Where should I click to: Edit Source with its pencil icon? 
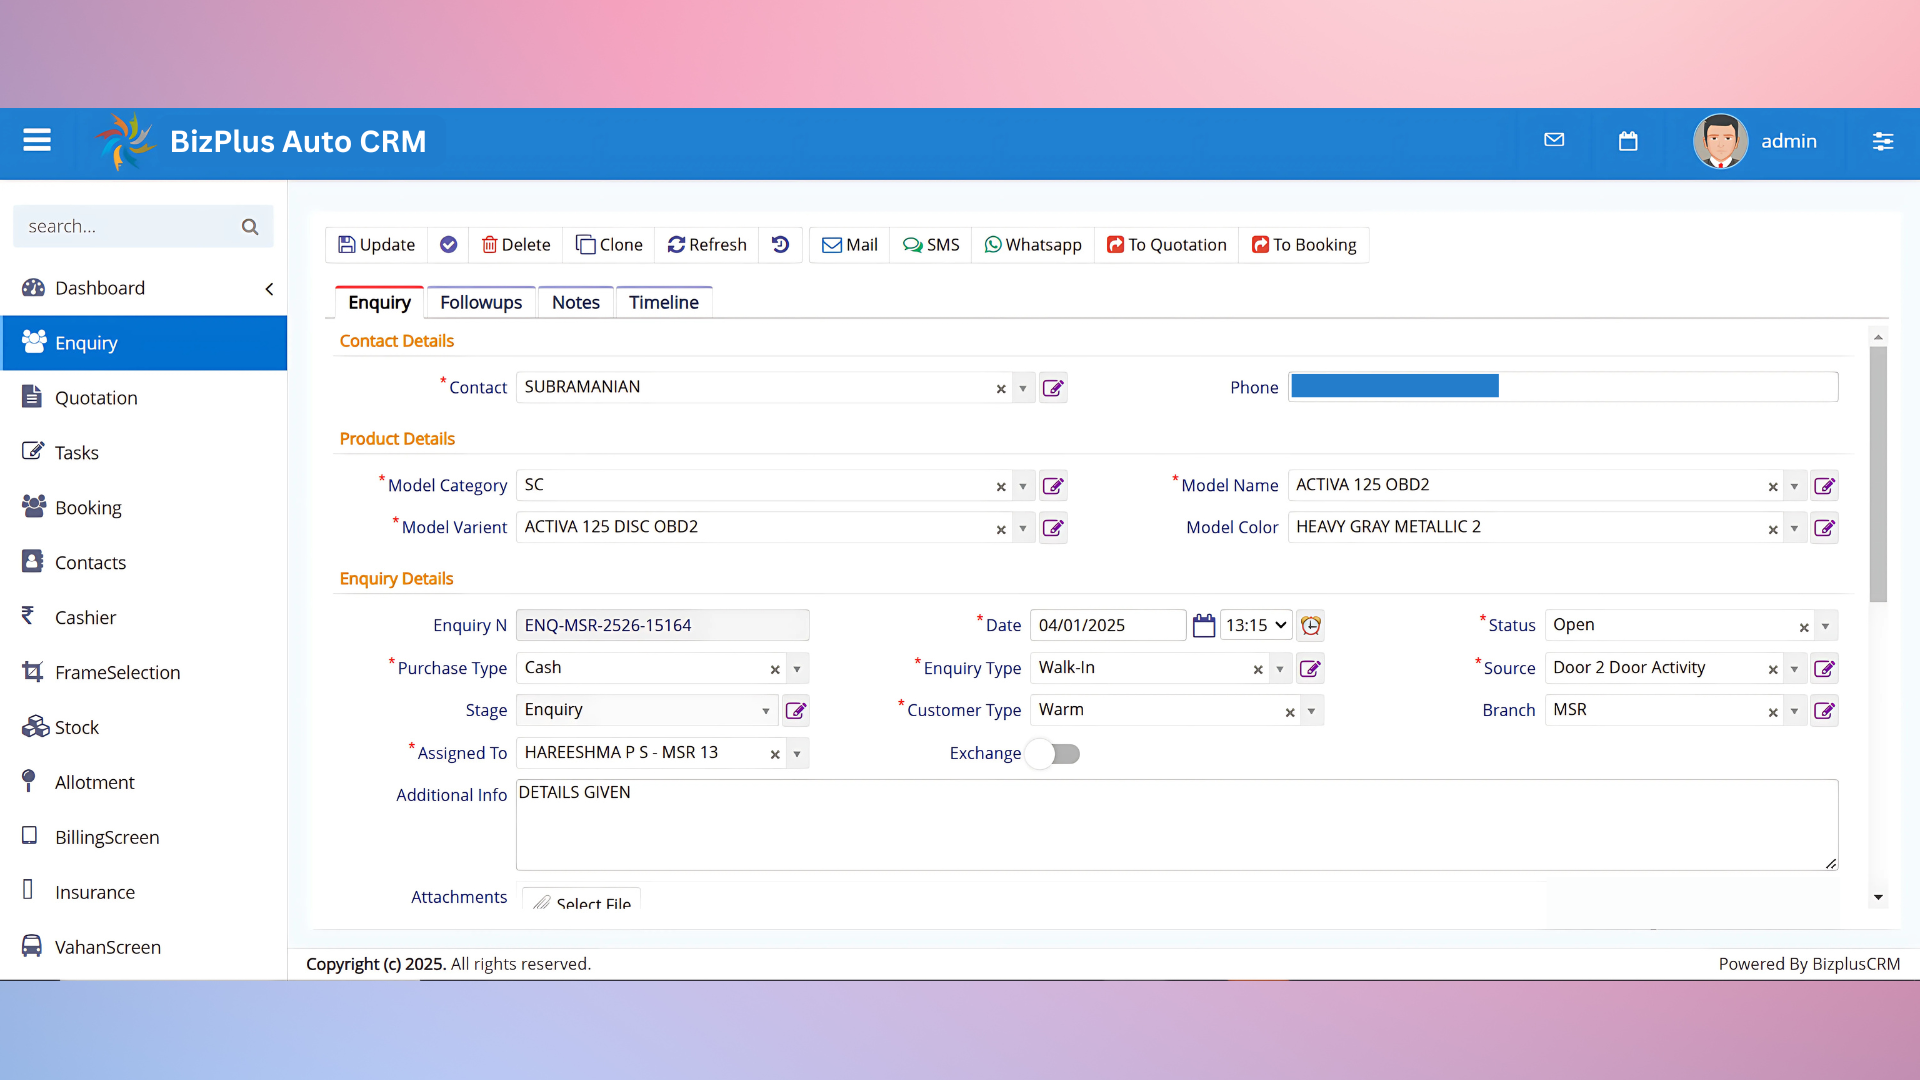click(1825, 669)
